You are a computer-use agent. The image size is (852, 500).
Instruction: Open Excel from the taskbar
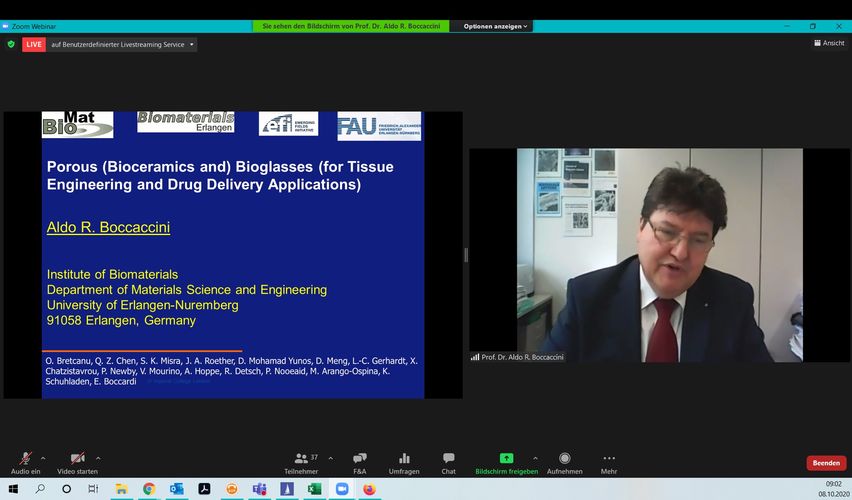click(x=314, y=489)
